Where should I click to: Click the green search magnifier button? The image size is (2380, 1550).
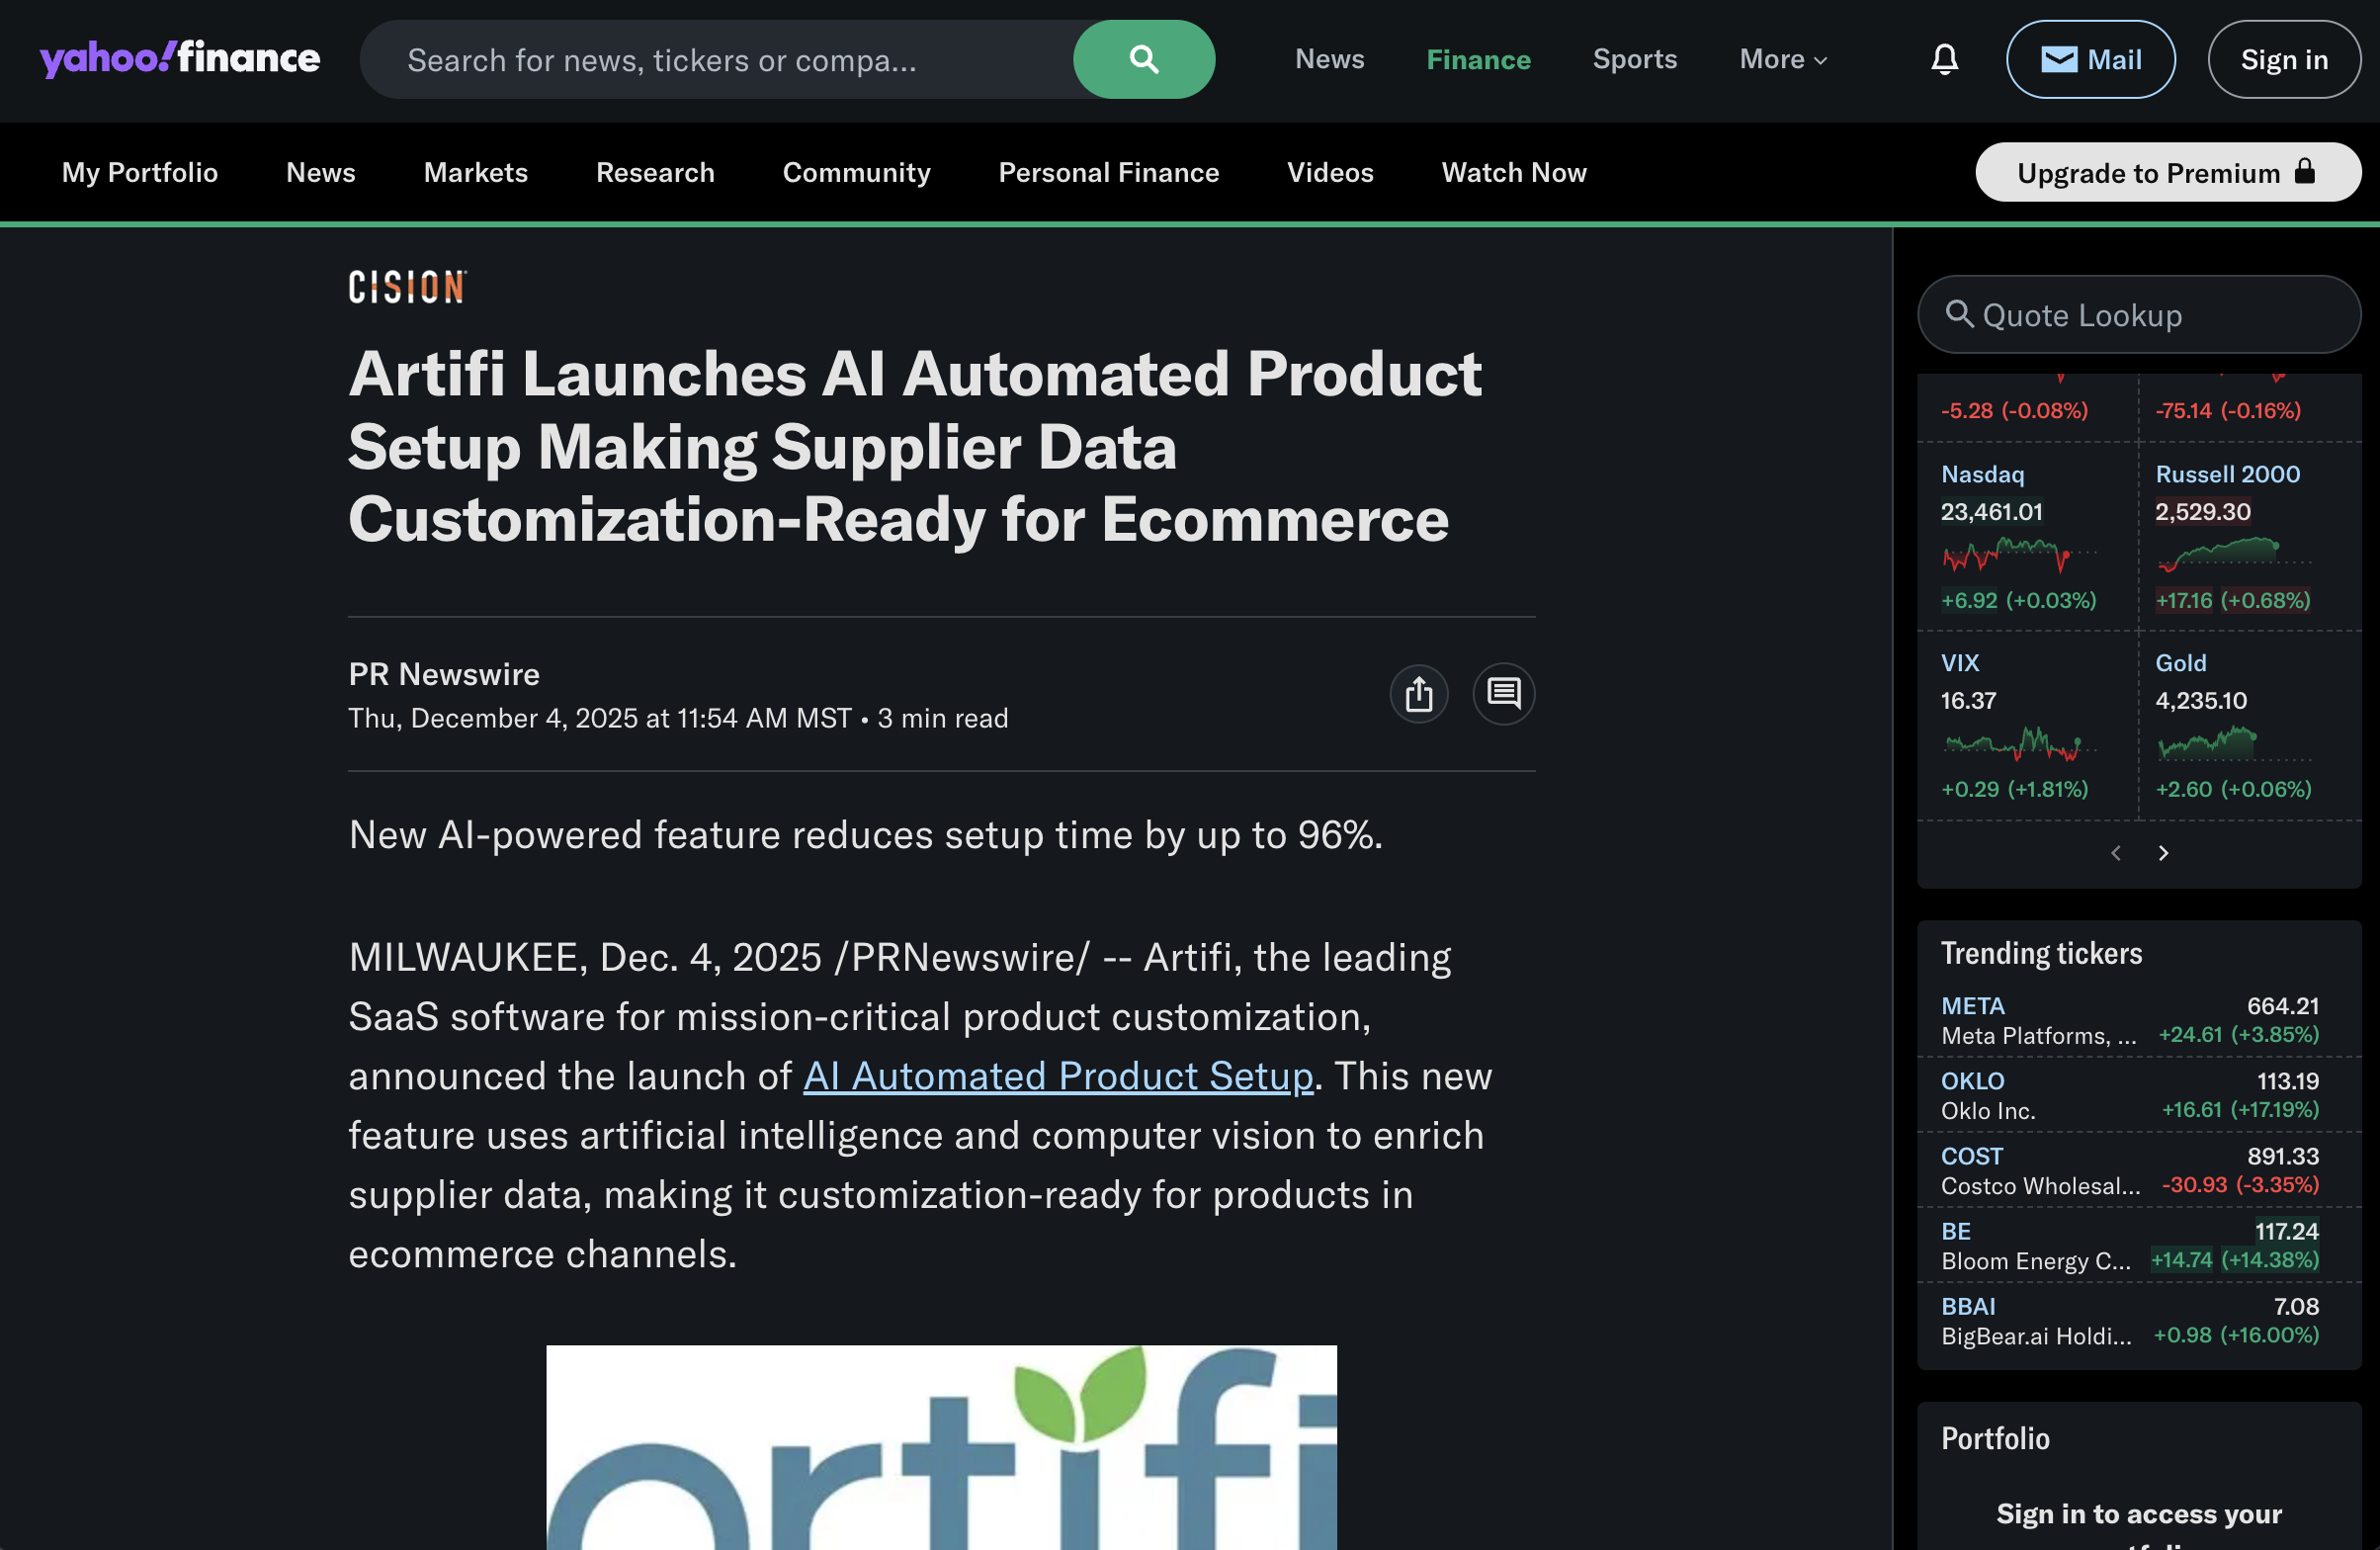click(1143, 60)
